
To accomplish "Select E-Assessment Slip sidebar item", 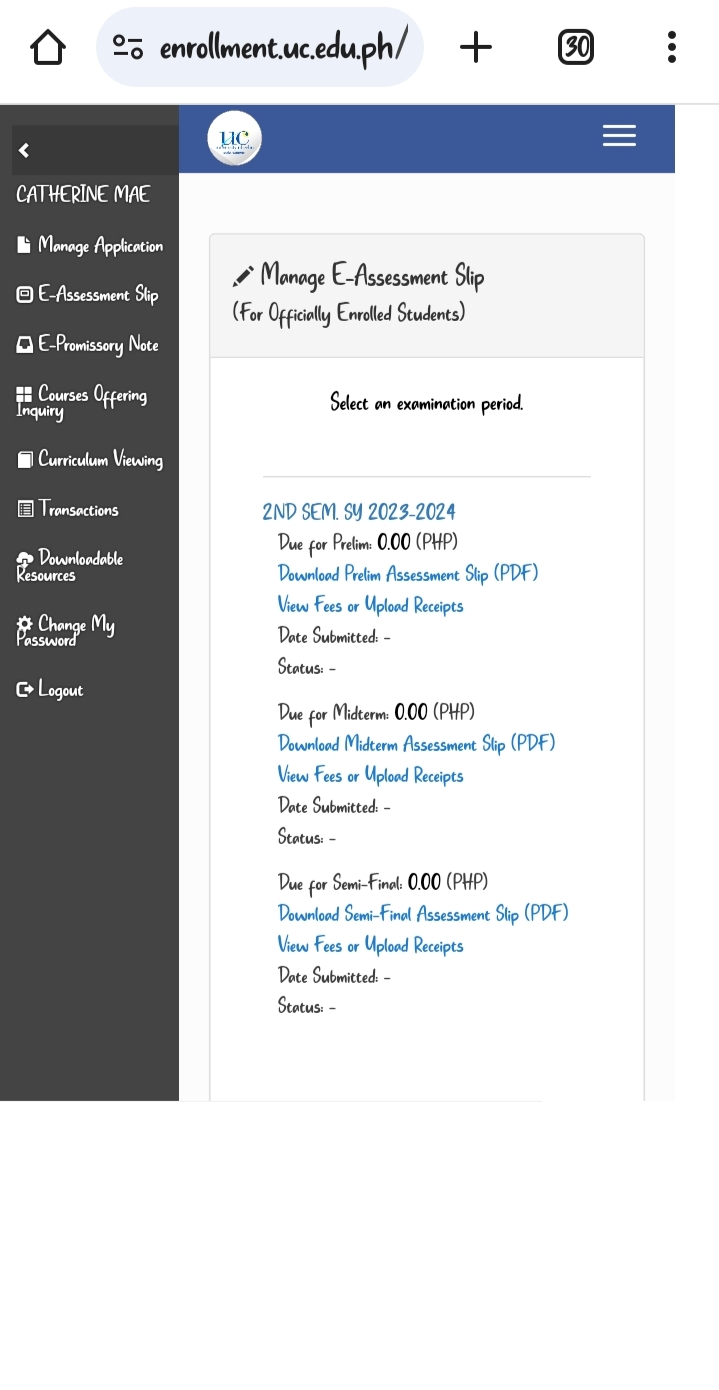I will (88, 295).
